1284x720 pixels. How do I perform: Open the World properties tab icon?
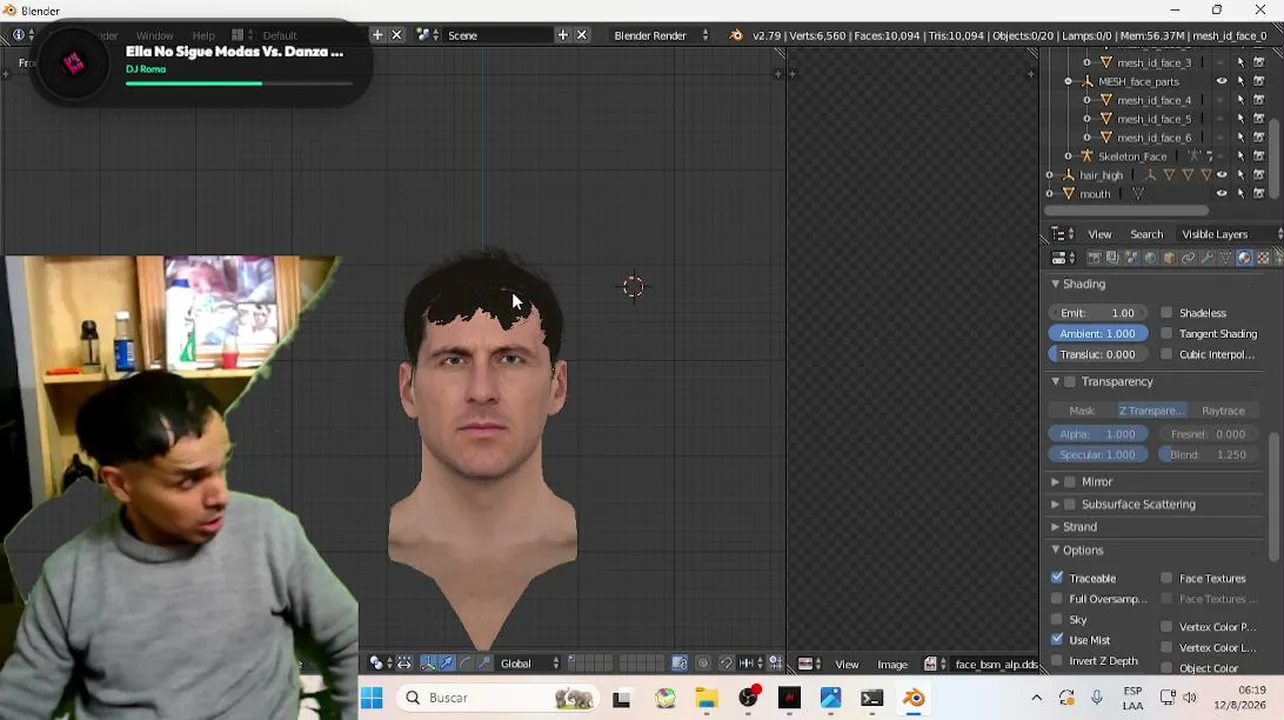point(1150,258)
